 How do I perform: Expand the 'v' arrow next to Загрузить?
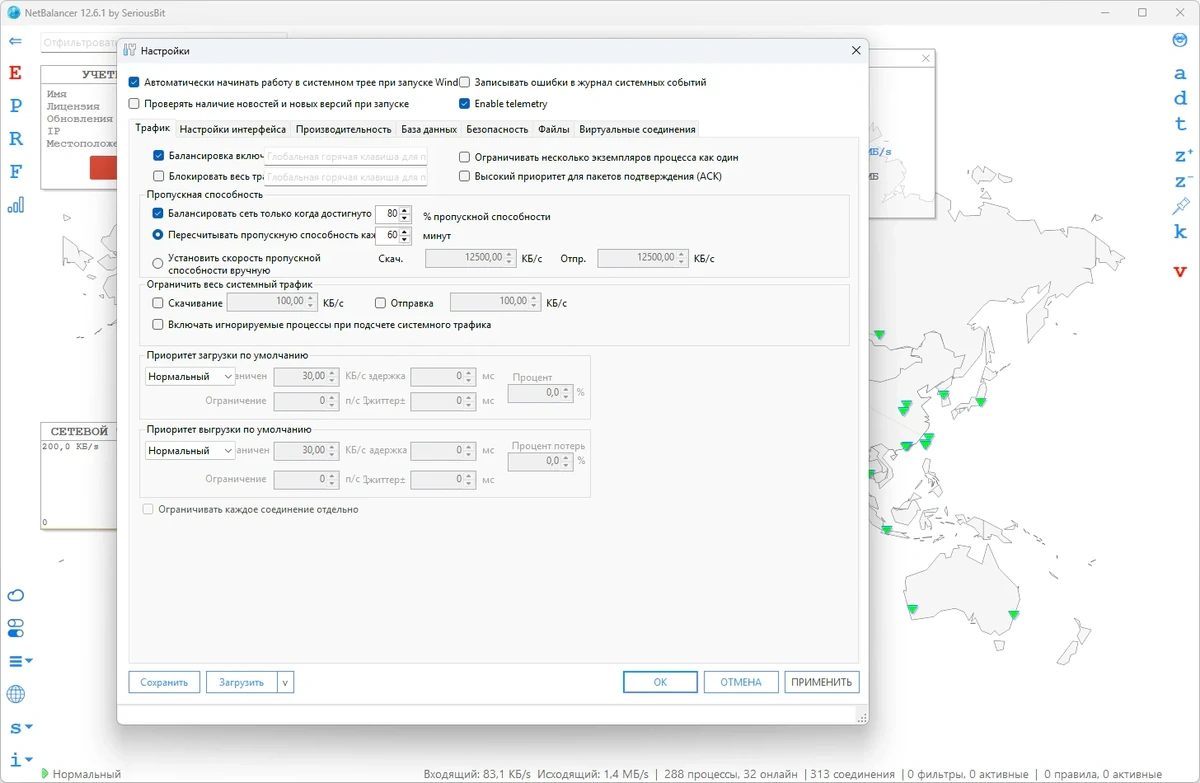(286, 682)
